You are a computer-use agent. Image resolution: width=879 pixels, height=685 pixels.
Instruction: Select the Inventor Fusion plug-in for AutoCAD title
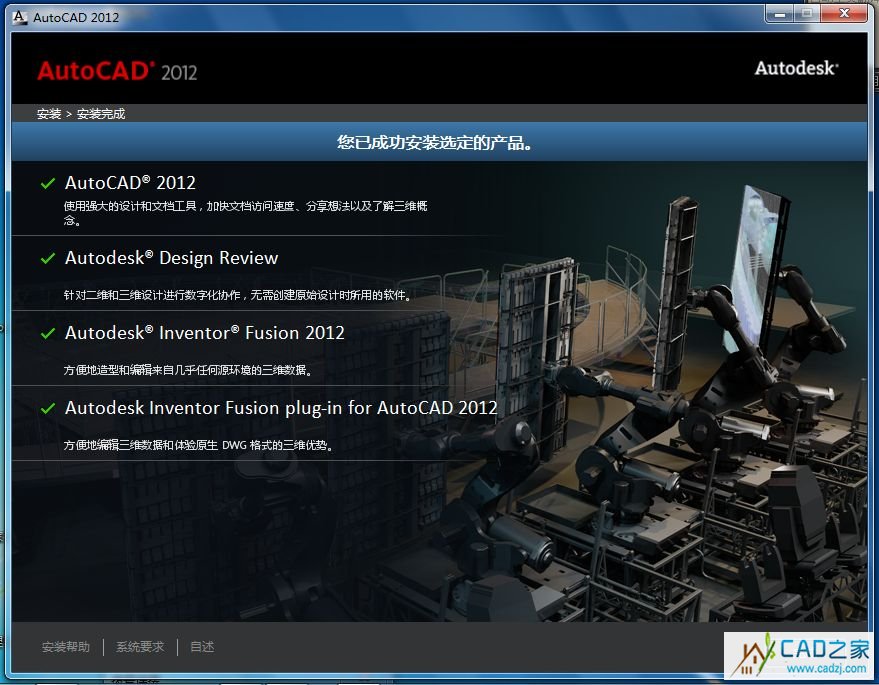coord(281,408)
